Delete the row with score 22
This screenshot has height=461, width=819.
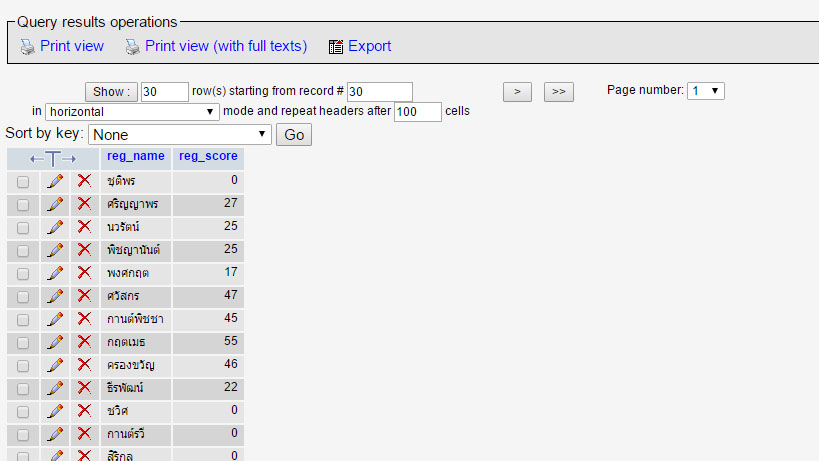(x=84, y=387)
